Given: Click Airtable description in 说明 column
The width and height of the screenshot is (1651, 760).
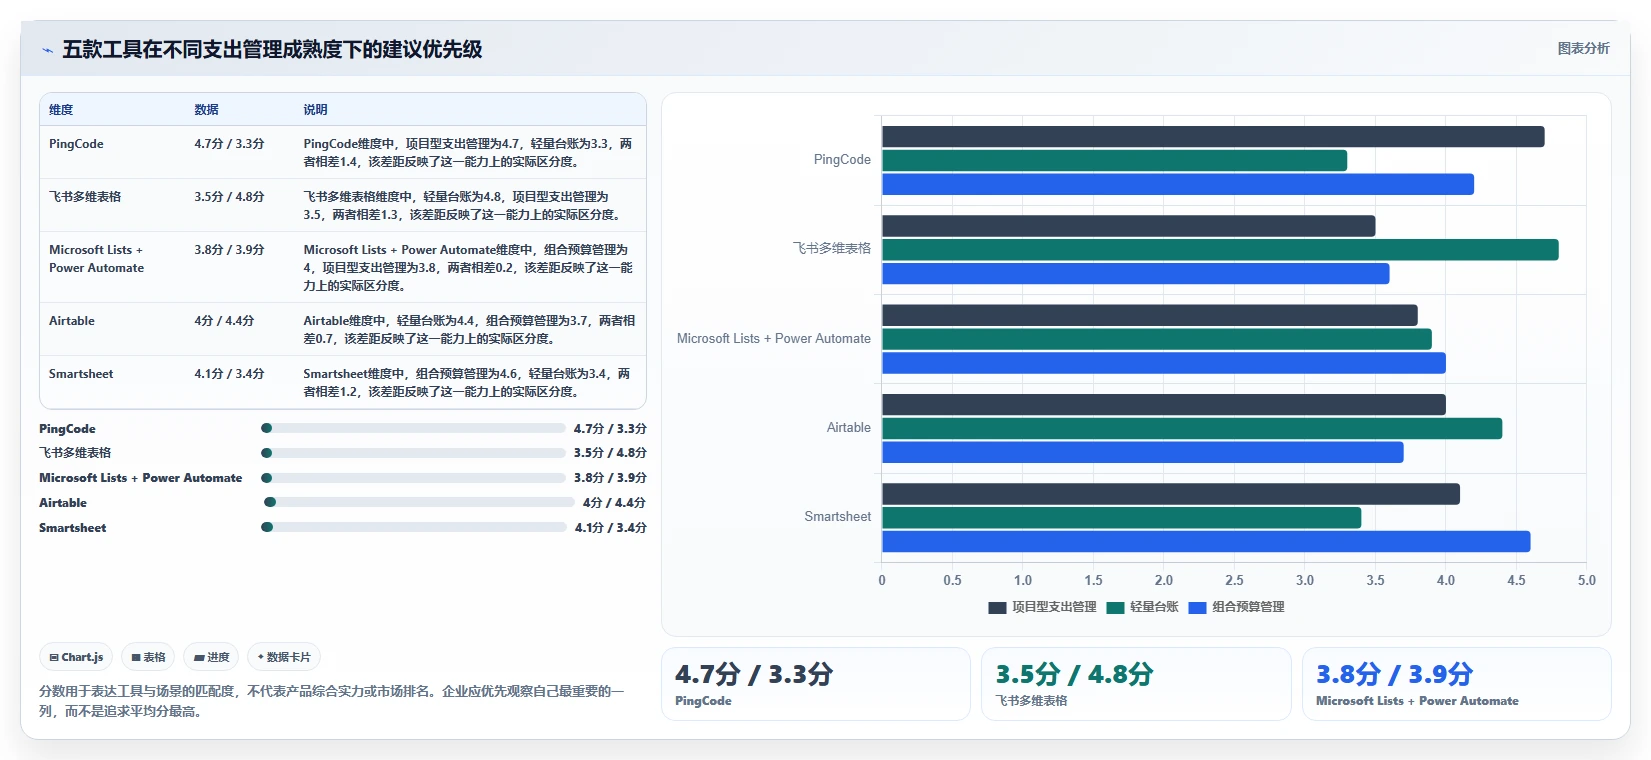Looking at the screenshot, I should coord(469,330).
